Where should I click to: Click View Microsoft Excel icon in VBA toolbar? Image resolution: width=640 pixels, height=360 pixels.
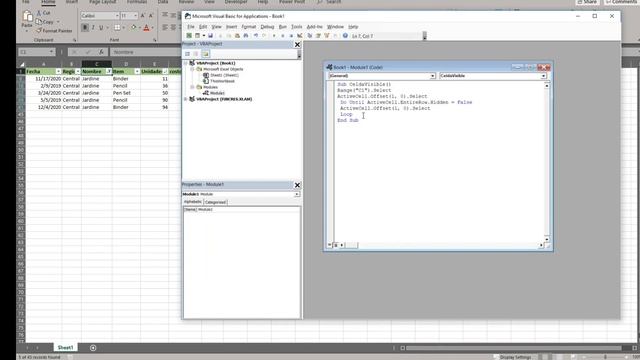click(x=189, y=36)
